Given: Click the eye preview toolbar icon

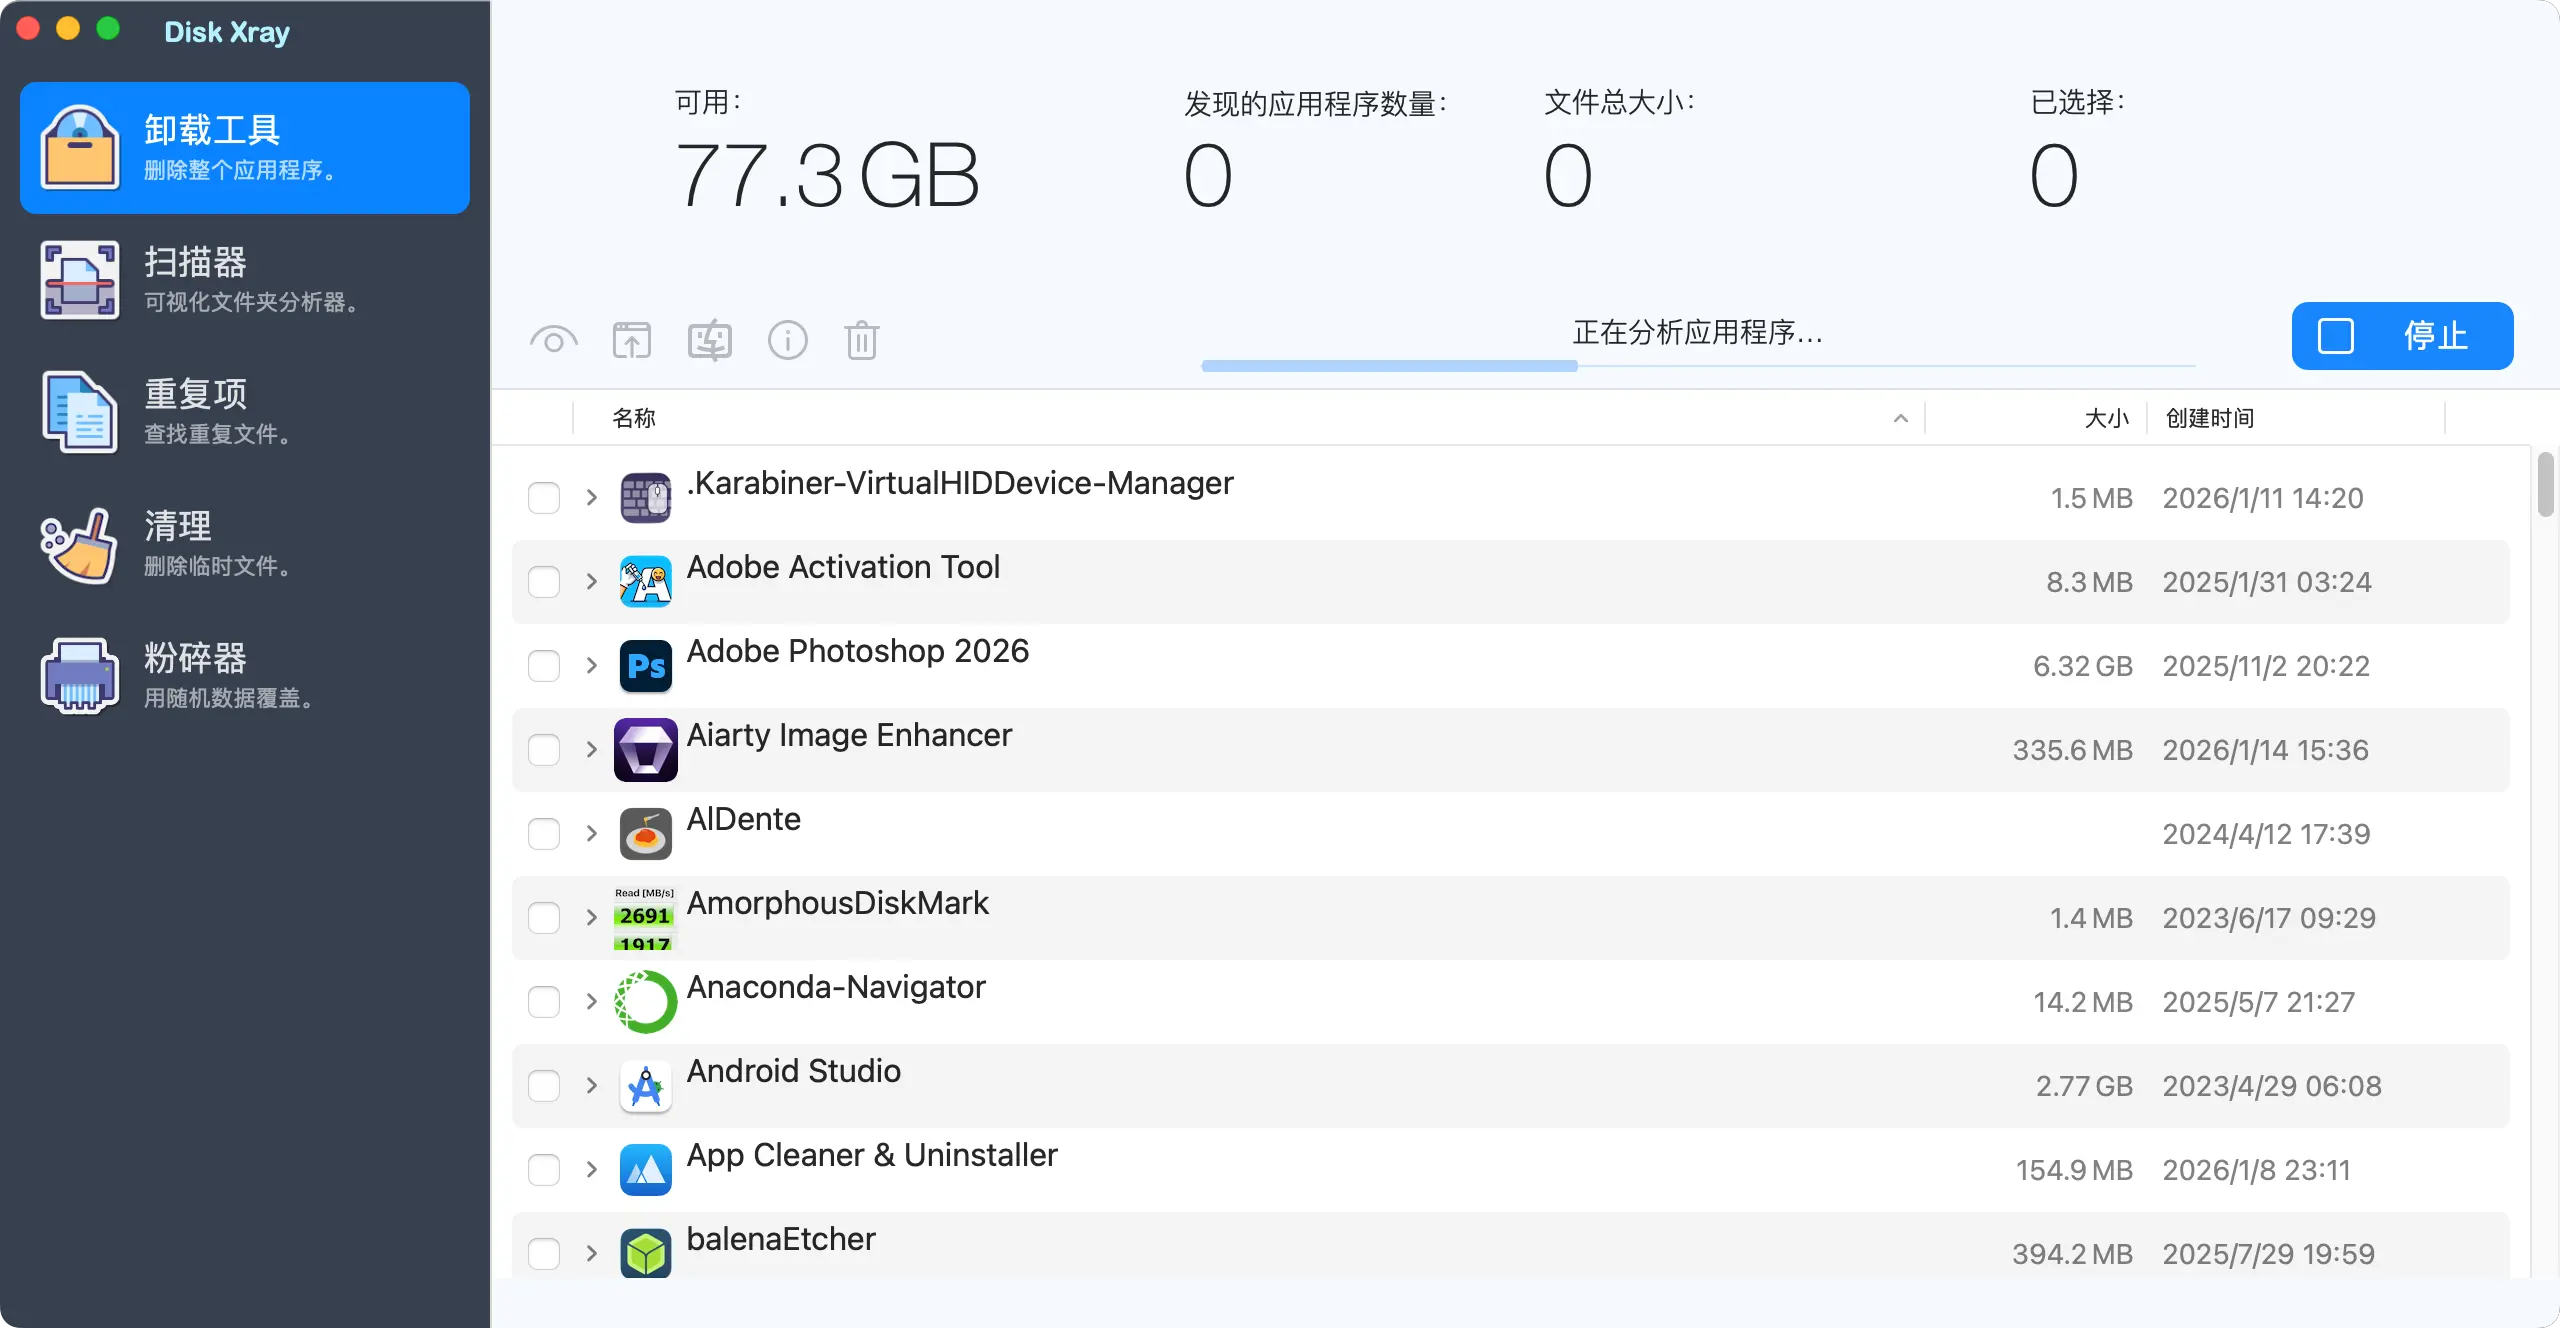Looking at the screenshot, I should [x=553, y=341].
